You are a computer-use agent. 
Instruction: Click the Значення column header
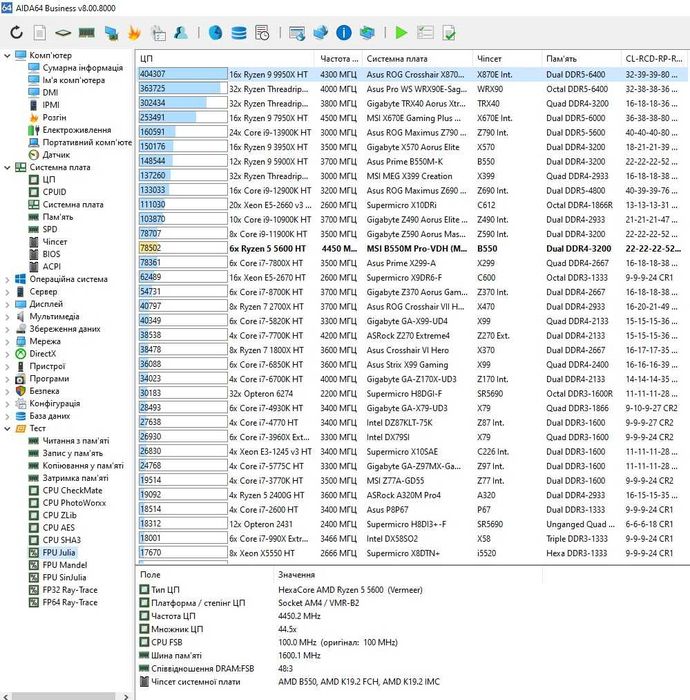click(x=407, y=575)
